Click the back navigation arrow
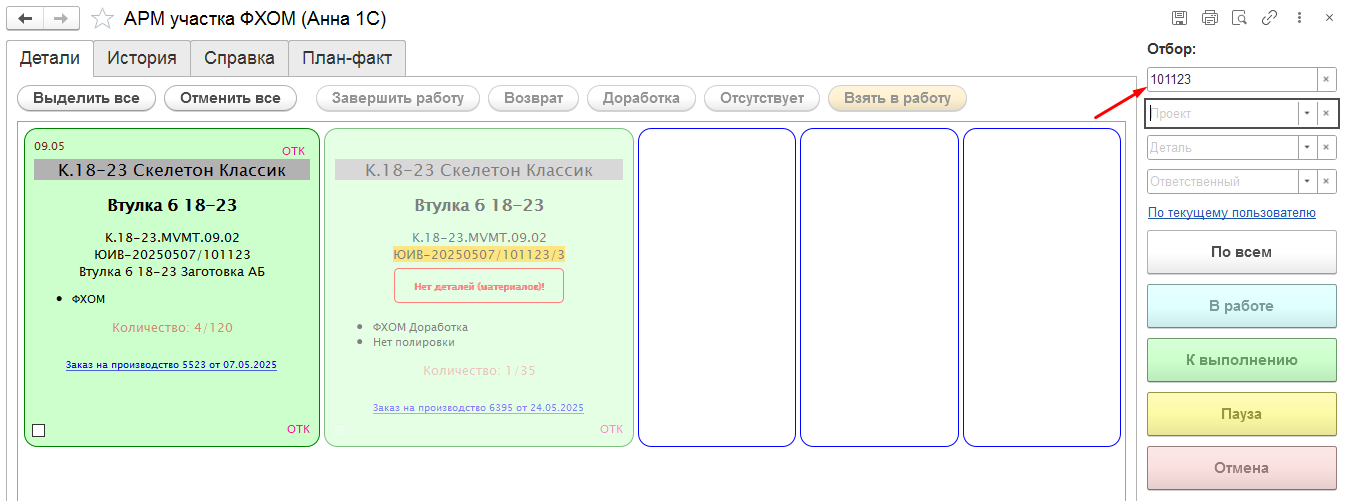The height and width of the screenshot is (501, 1346). 25,18
